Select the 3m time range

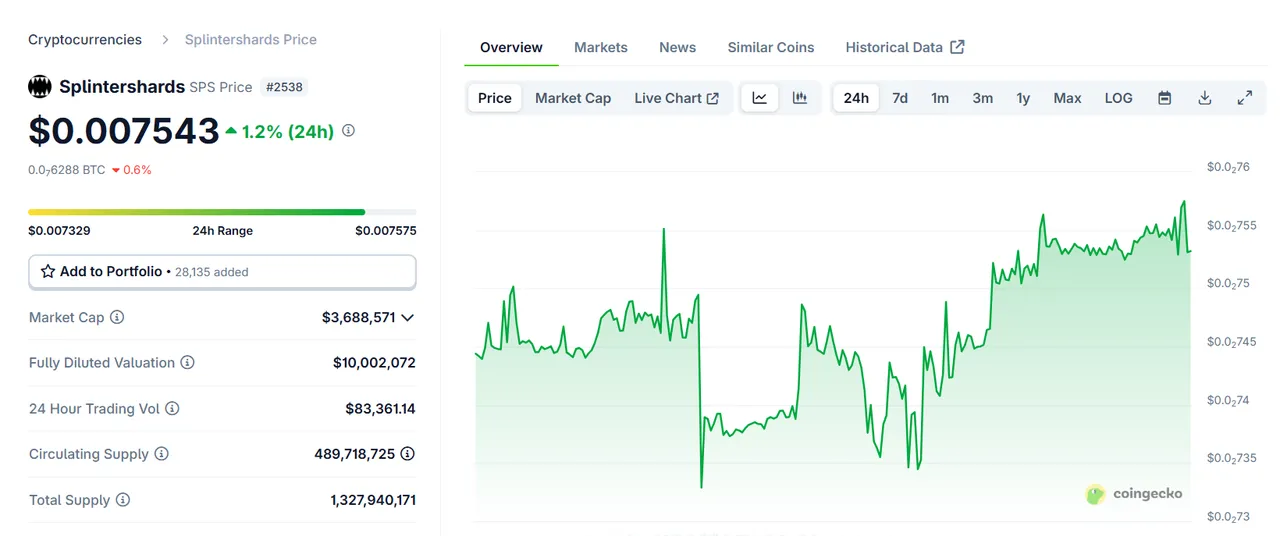click(983, 98)
